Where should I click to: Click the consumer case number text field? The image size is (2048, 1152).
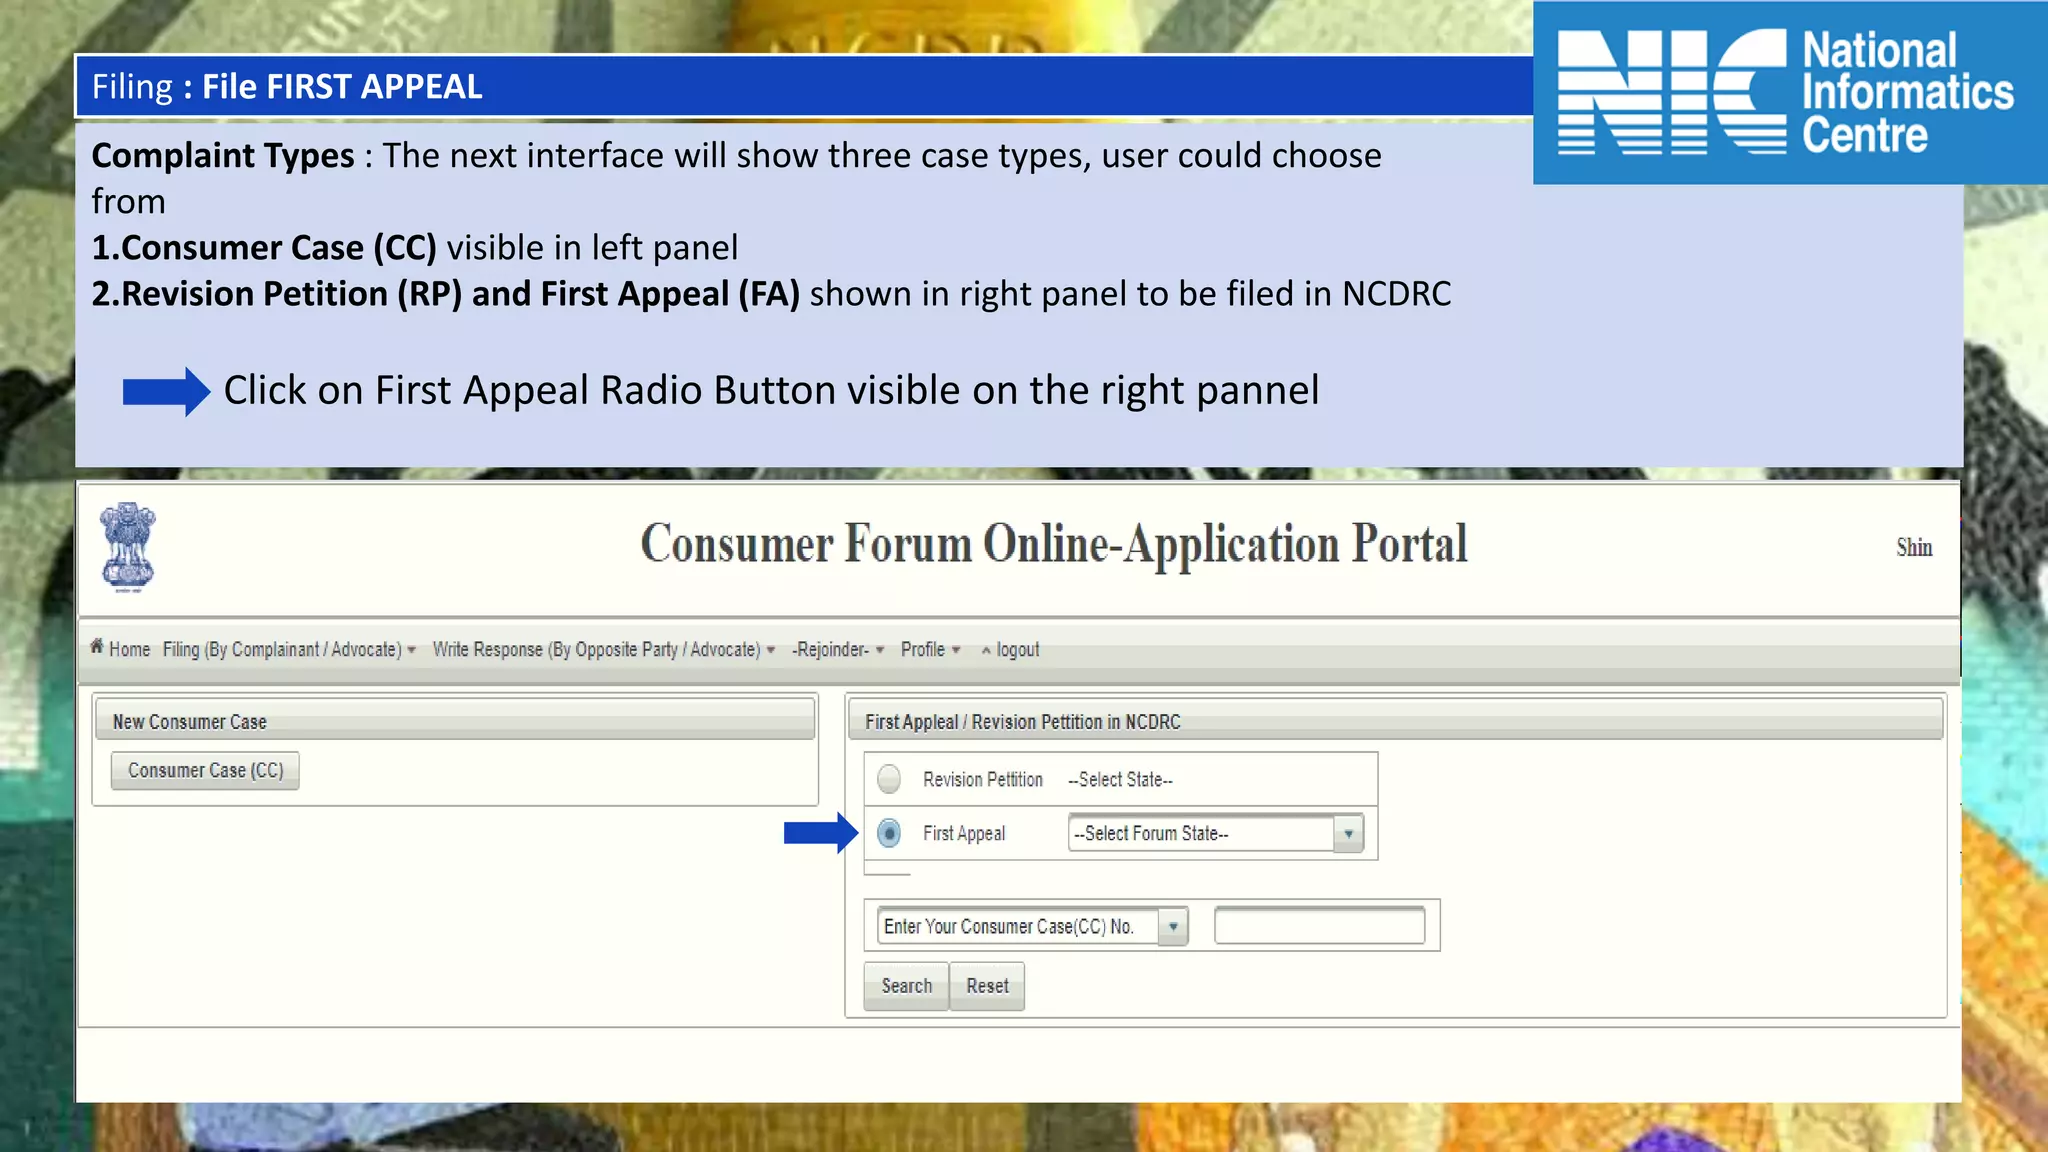[x=1319, y=926]
